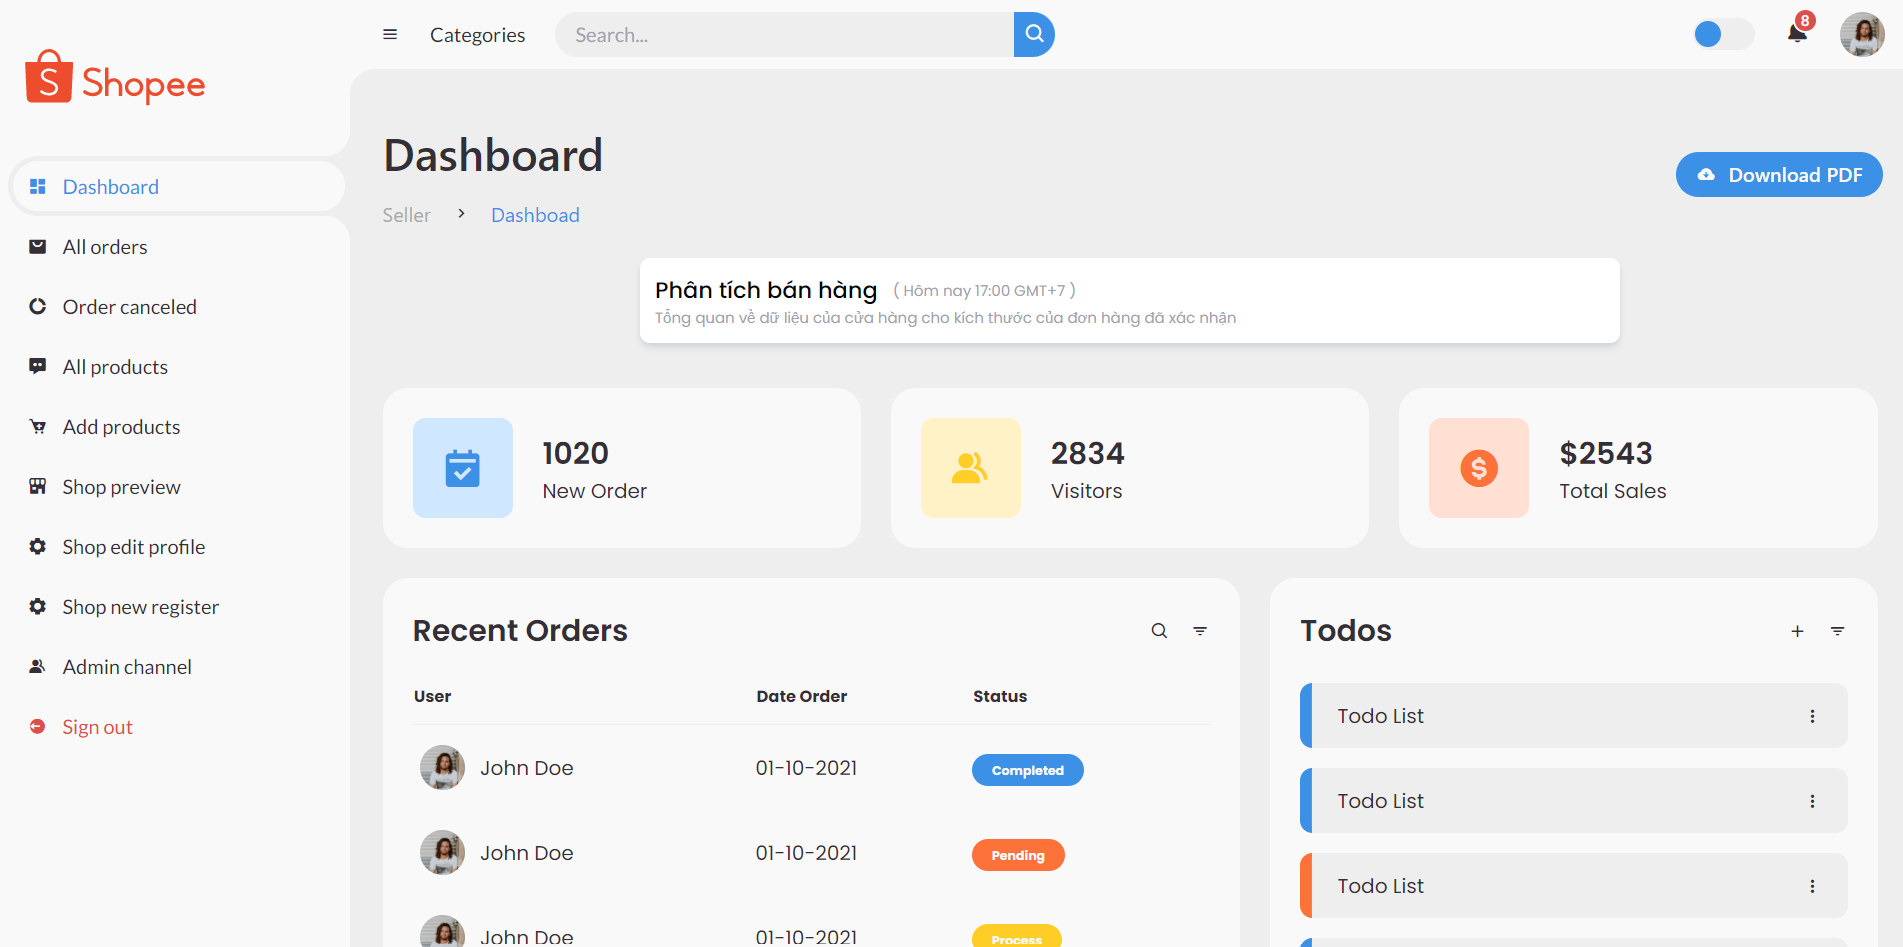The image size is (1903, 947).
Task: Click the Add products cart icon
Action: (38, 427)
